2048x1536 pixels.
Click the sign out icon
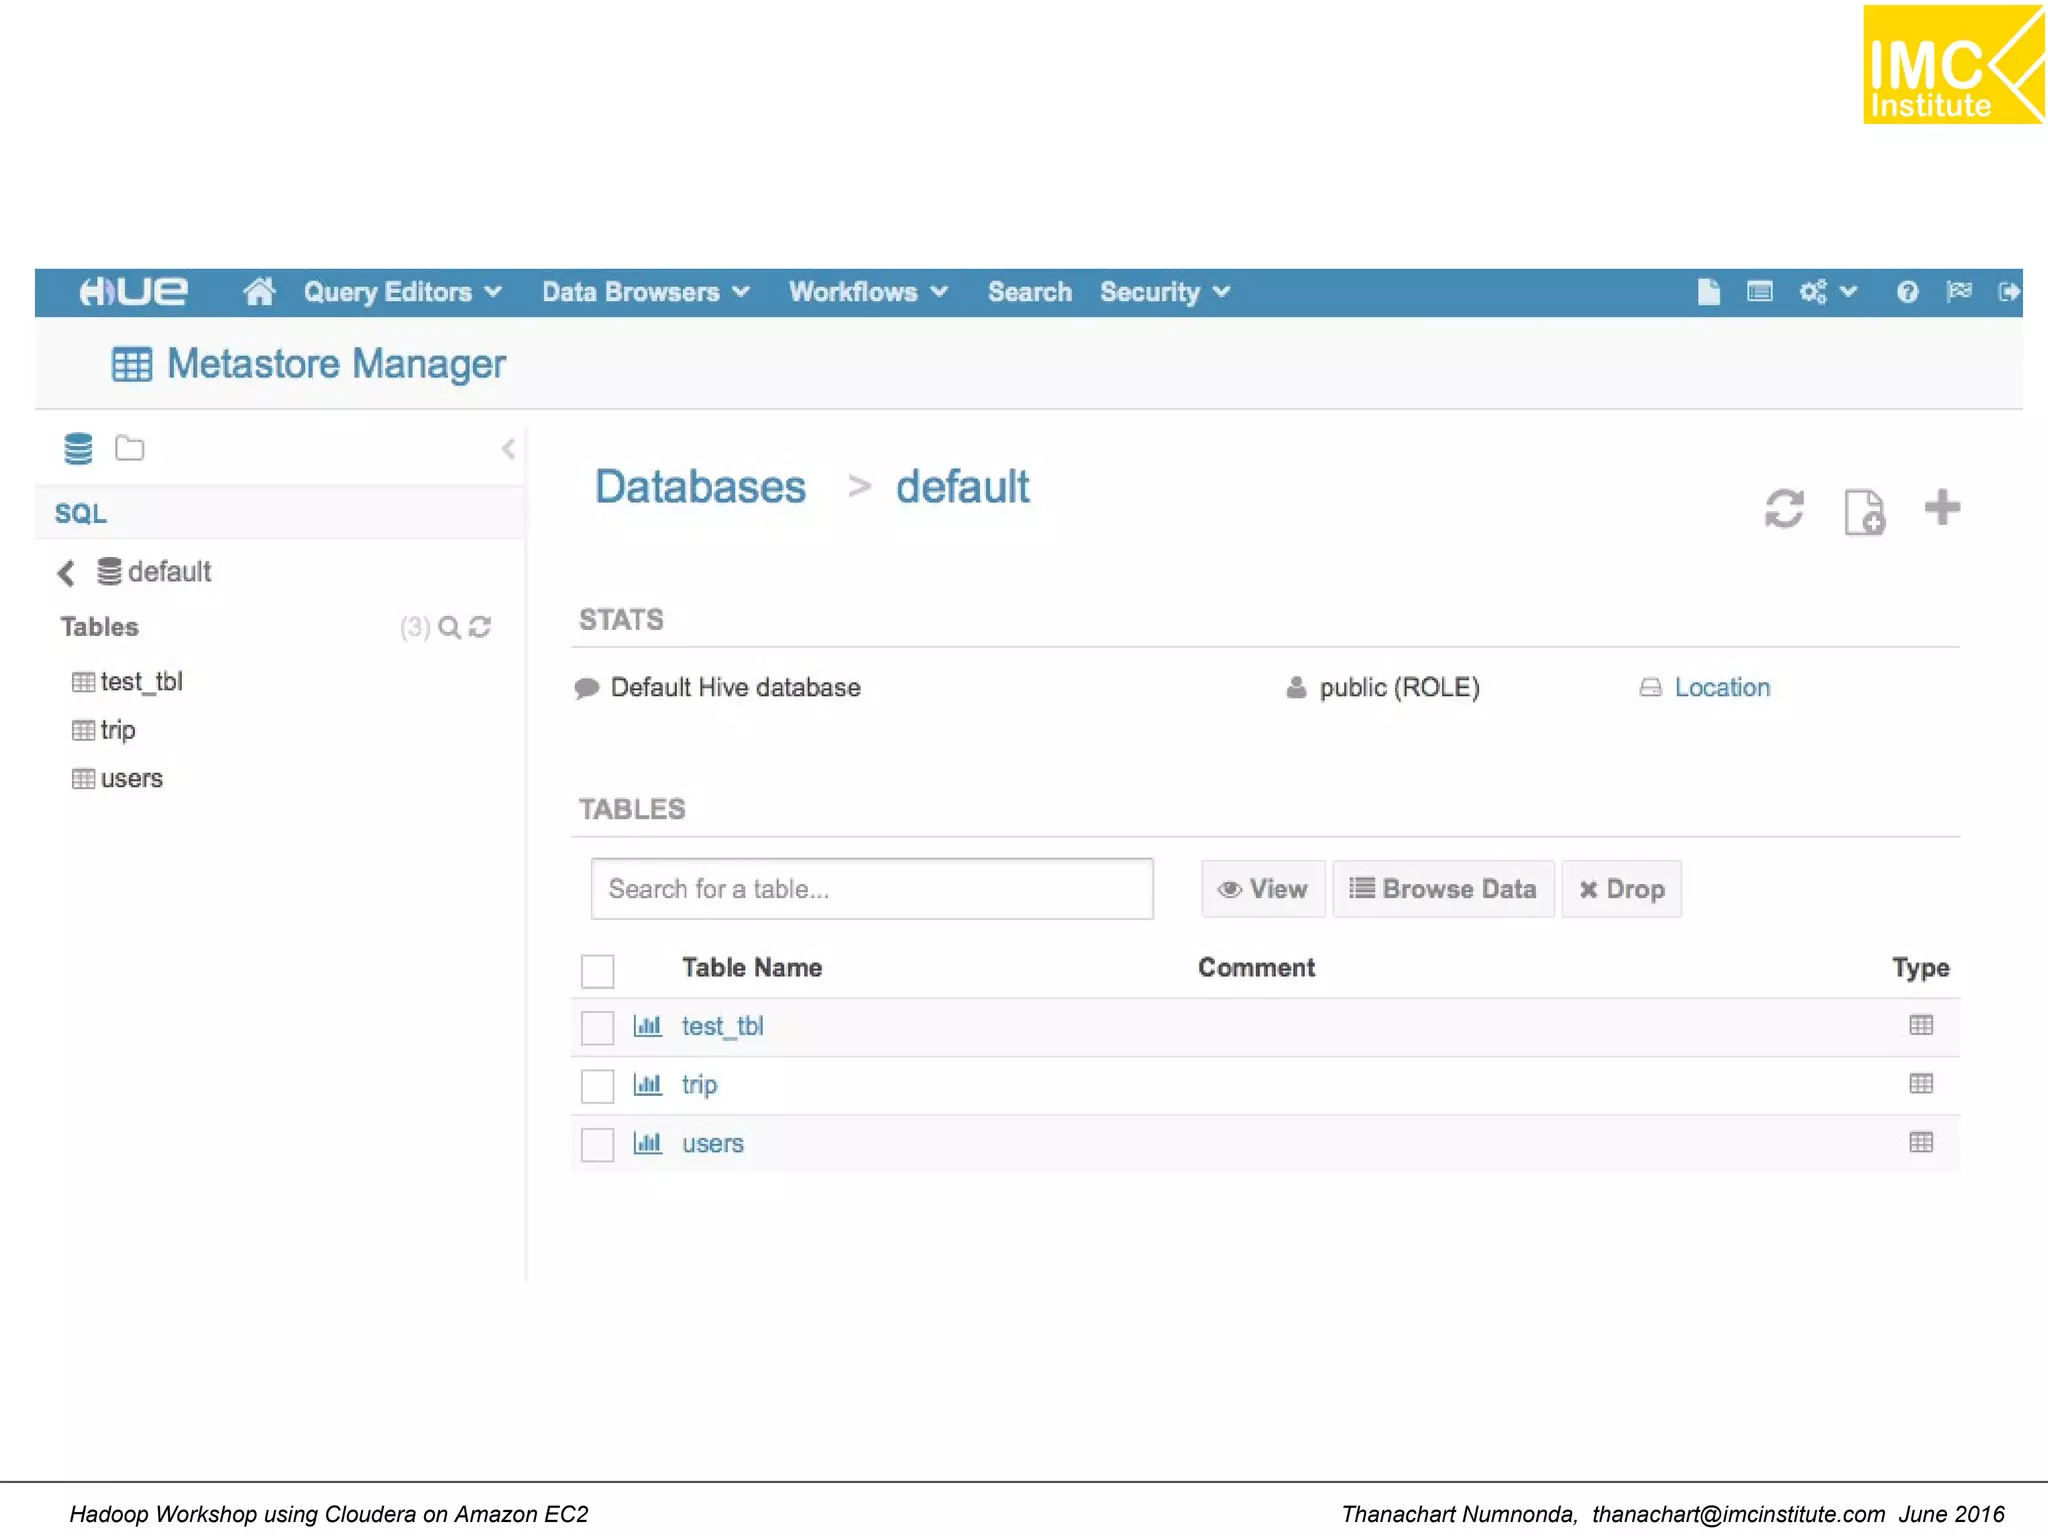tap(2008, 292)
